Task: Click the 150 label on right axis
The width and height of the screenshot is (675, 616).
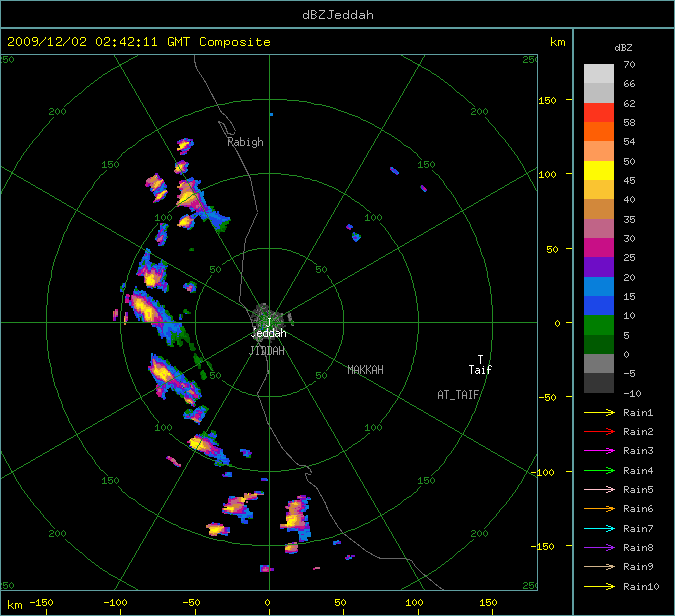Action: (547, 100)
